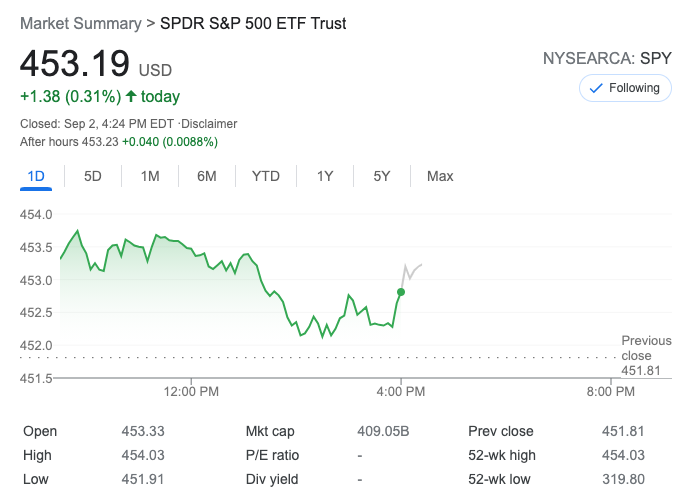687x499 pixels.
Task: Select the 1D time range tab
Action: click(x=36, y=176)
